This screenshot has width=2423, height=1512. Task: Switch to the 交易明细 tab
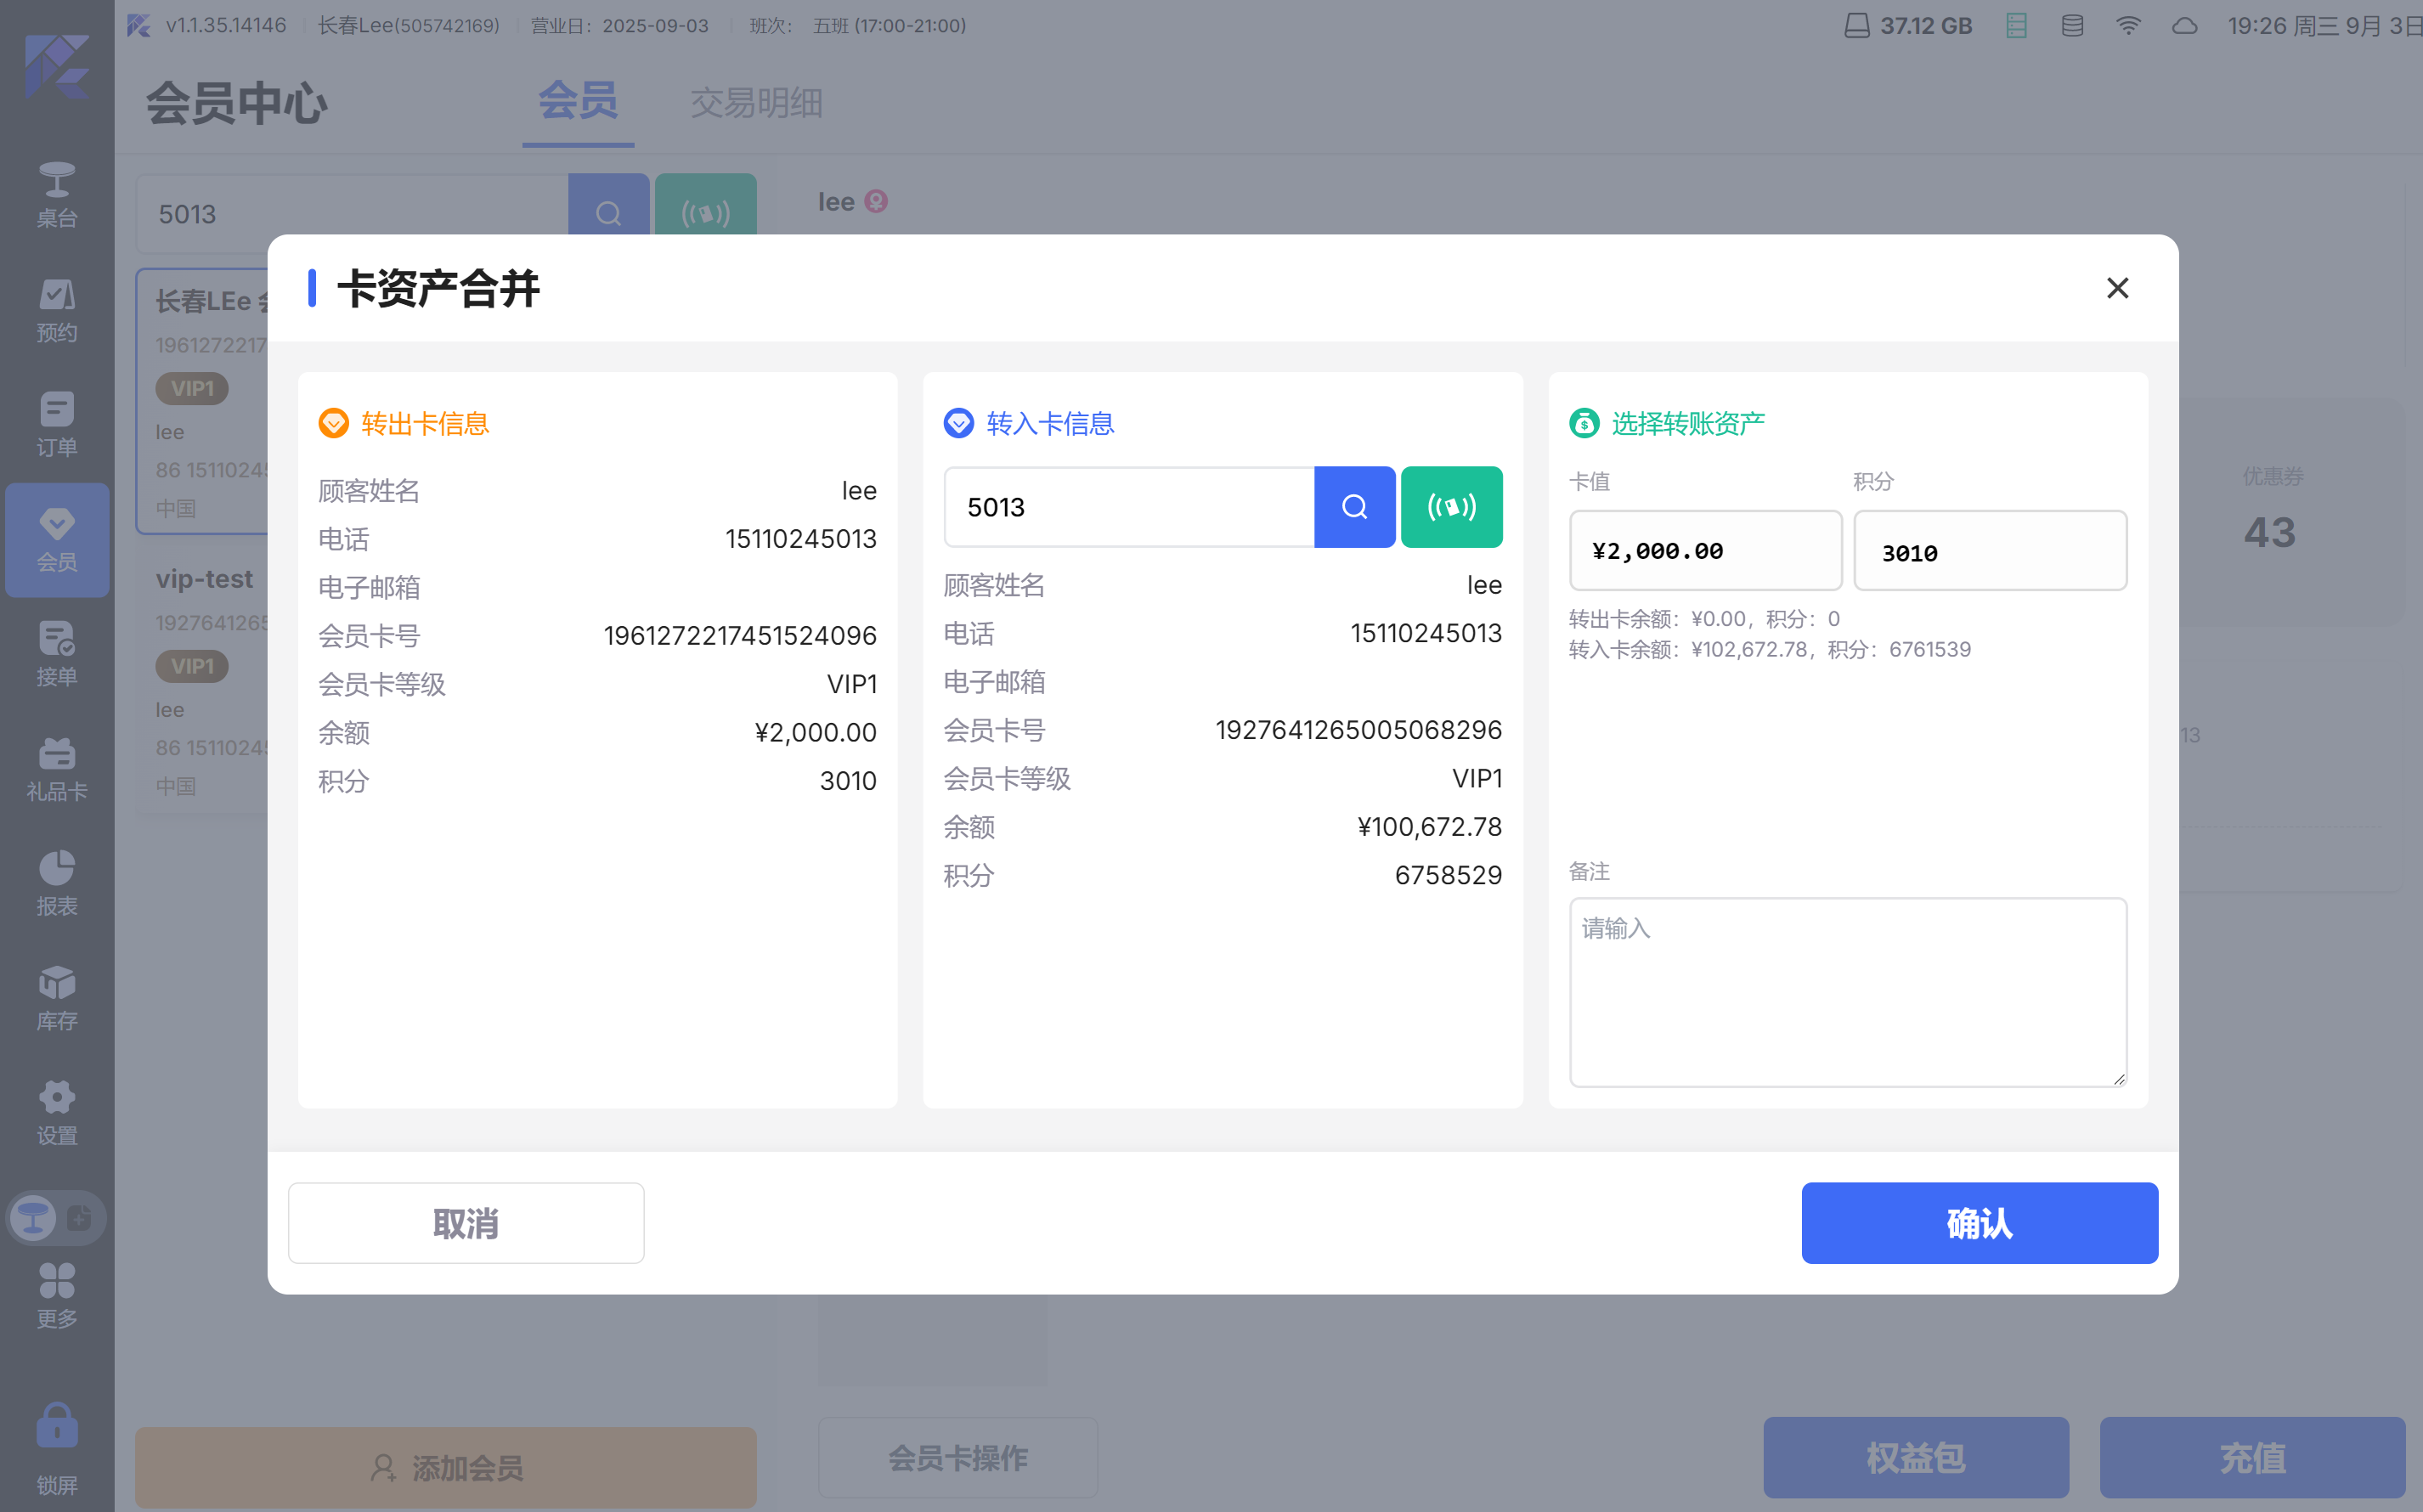(756, 103)
